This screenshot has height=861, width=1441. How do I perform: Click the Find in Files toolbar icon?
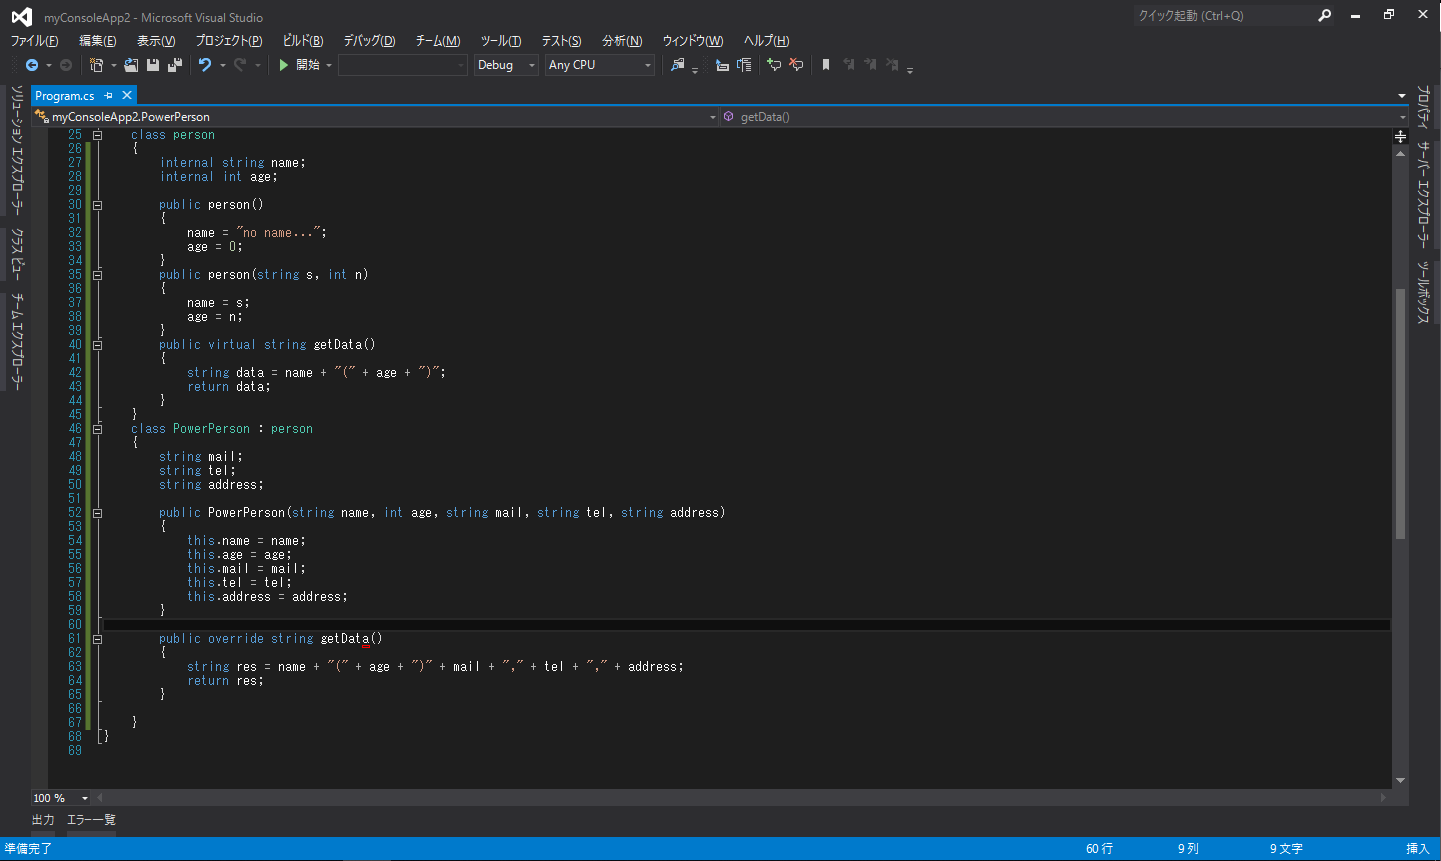tap(678, 65)
